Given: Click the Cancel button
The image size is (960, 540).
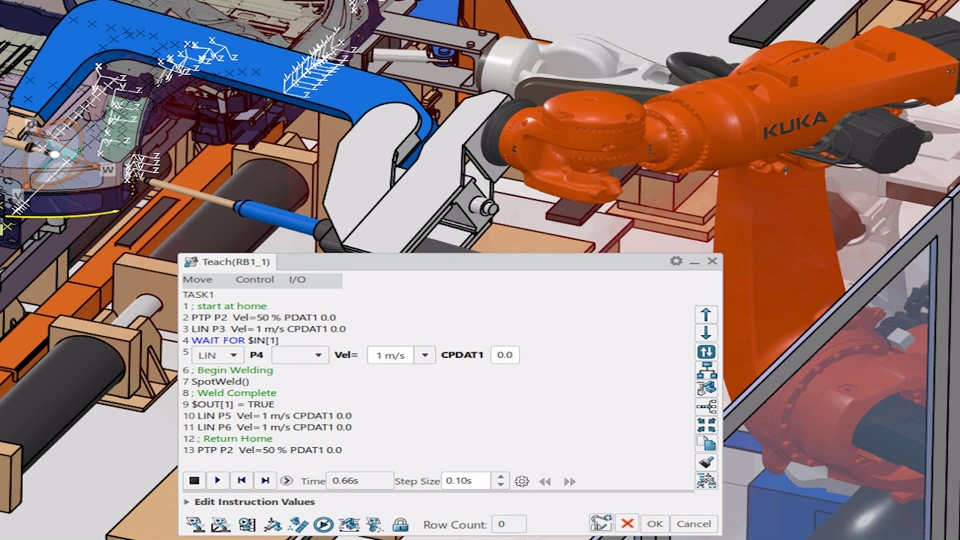Looking at the screenshot, I should 694,523.
